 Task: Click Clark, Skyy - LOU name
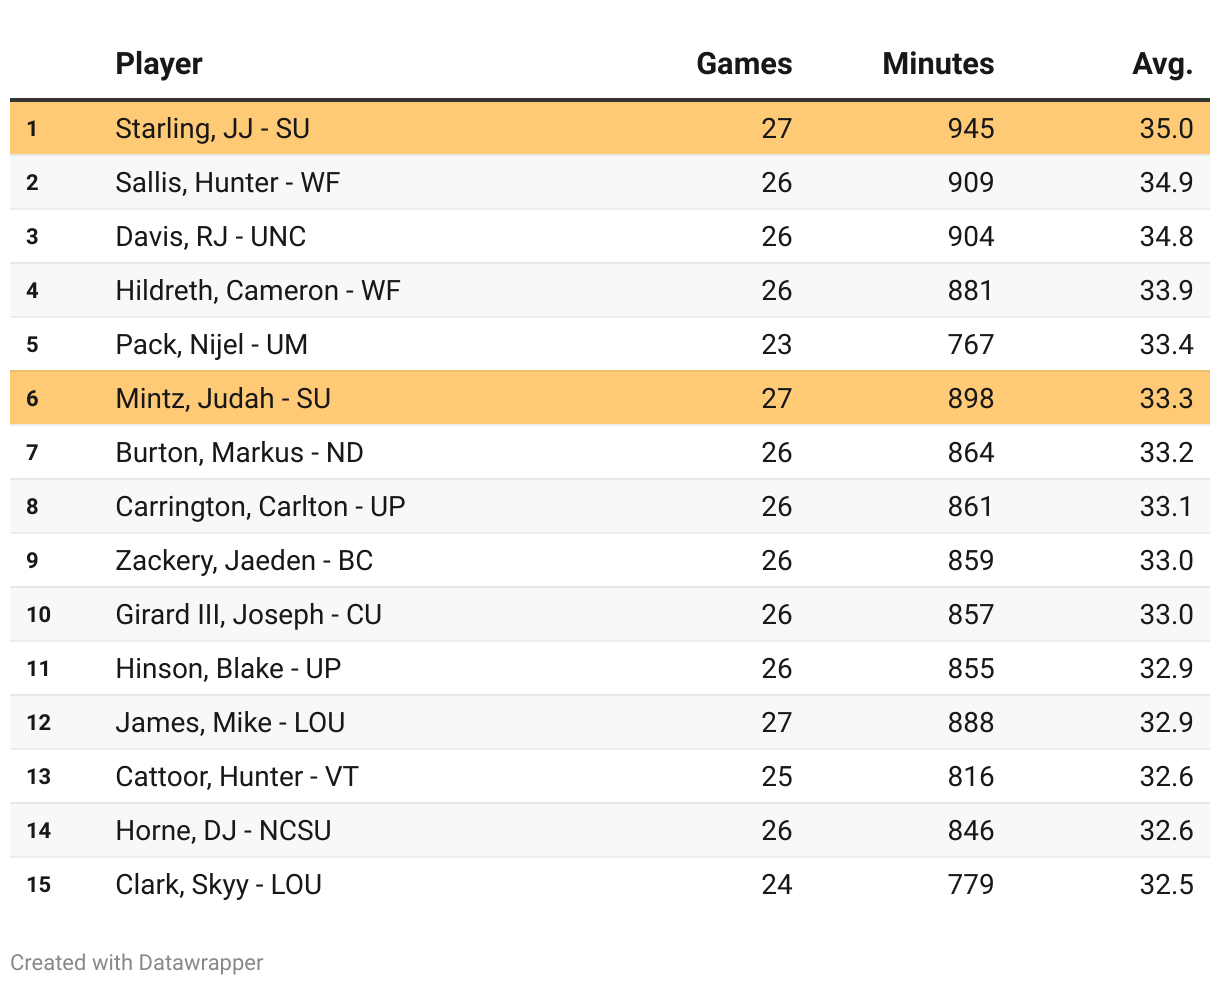218,884
